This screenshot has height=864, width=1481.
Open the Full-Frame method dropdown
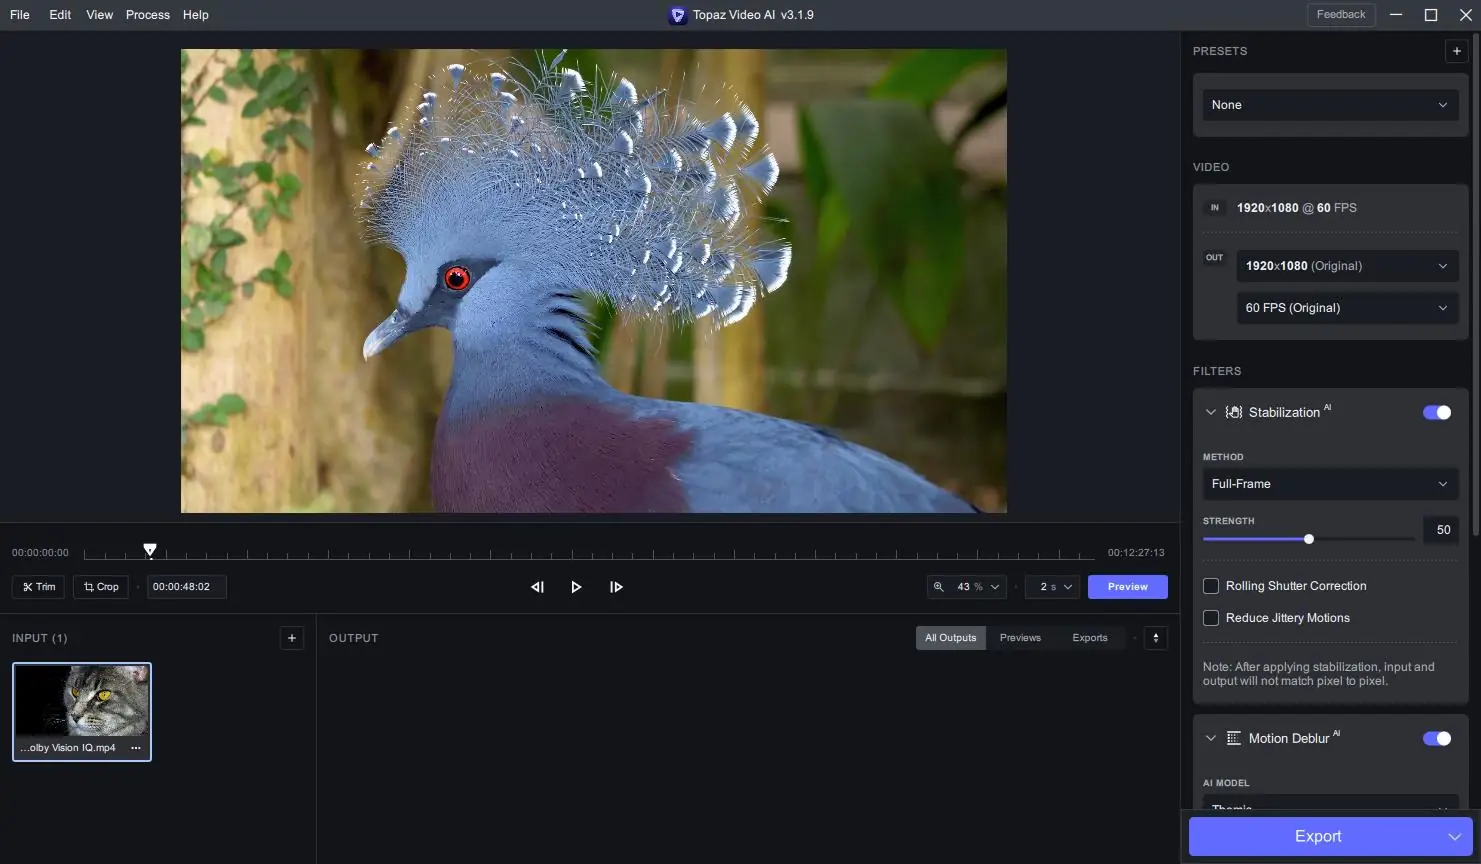(x=1330, y=484)
